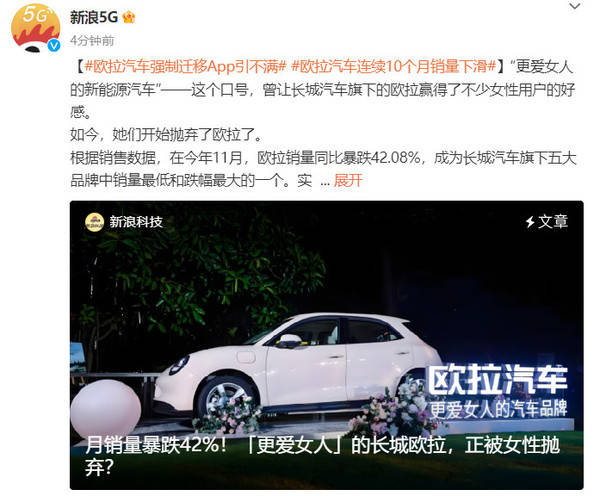Click the post paragraph mentioning 42.08%
The image size is (600, 496).
click(x=323, y=169)
